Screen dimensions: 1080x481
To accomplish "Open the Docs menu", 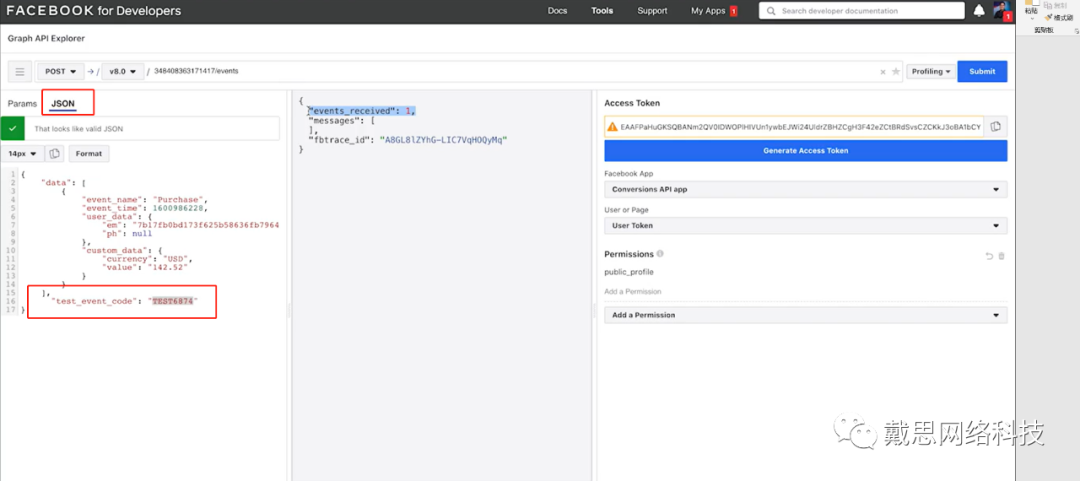I will point(557,11).
